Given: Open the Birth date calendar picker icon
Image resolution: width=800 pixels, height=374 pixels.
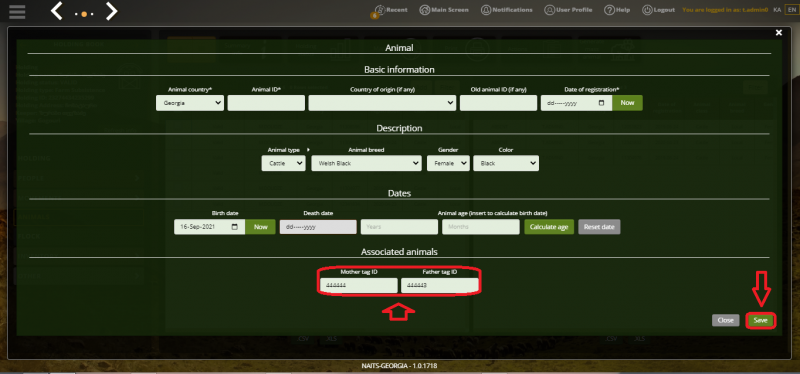Looking at the screenshot, I should pos(235,227).
